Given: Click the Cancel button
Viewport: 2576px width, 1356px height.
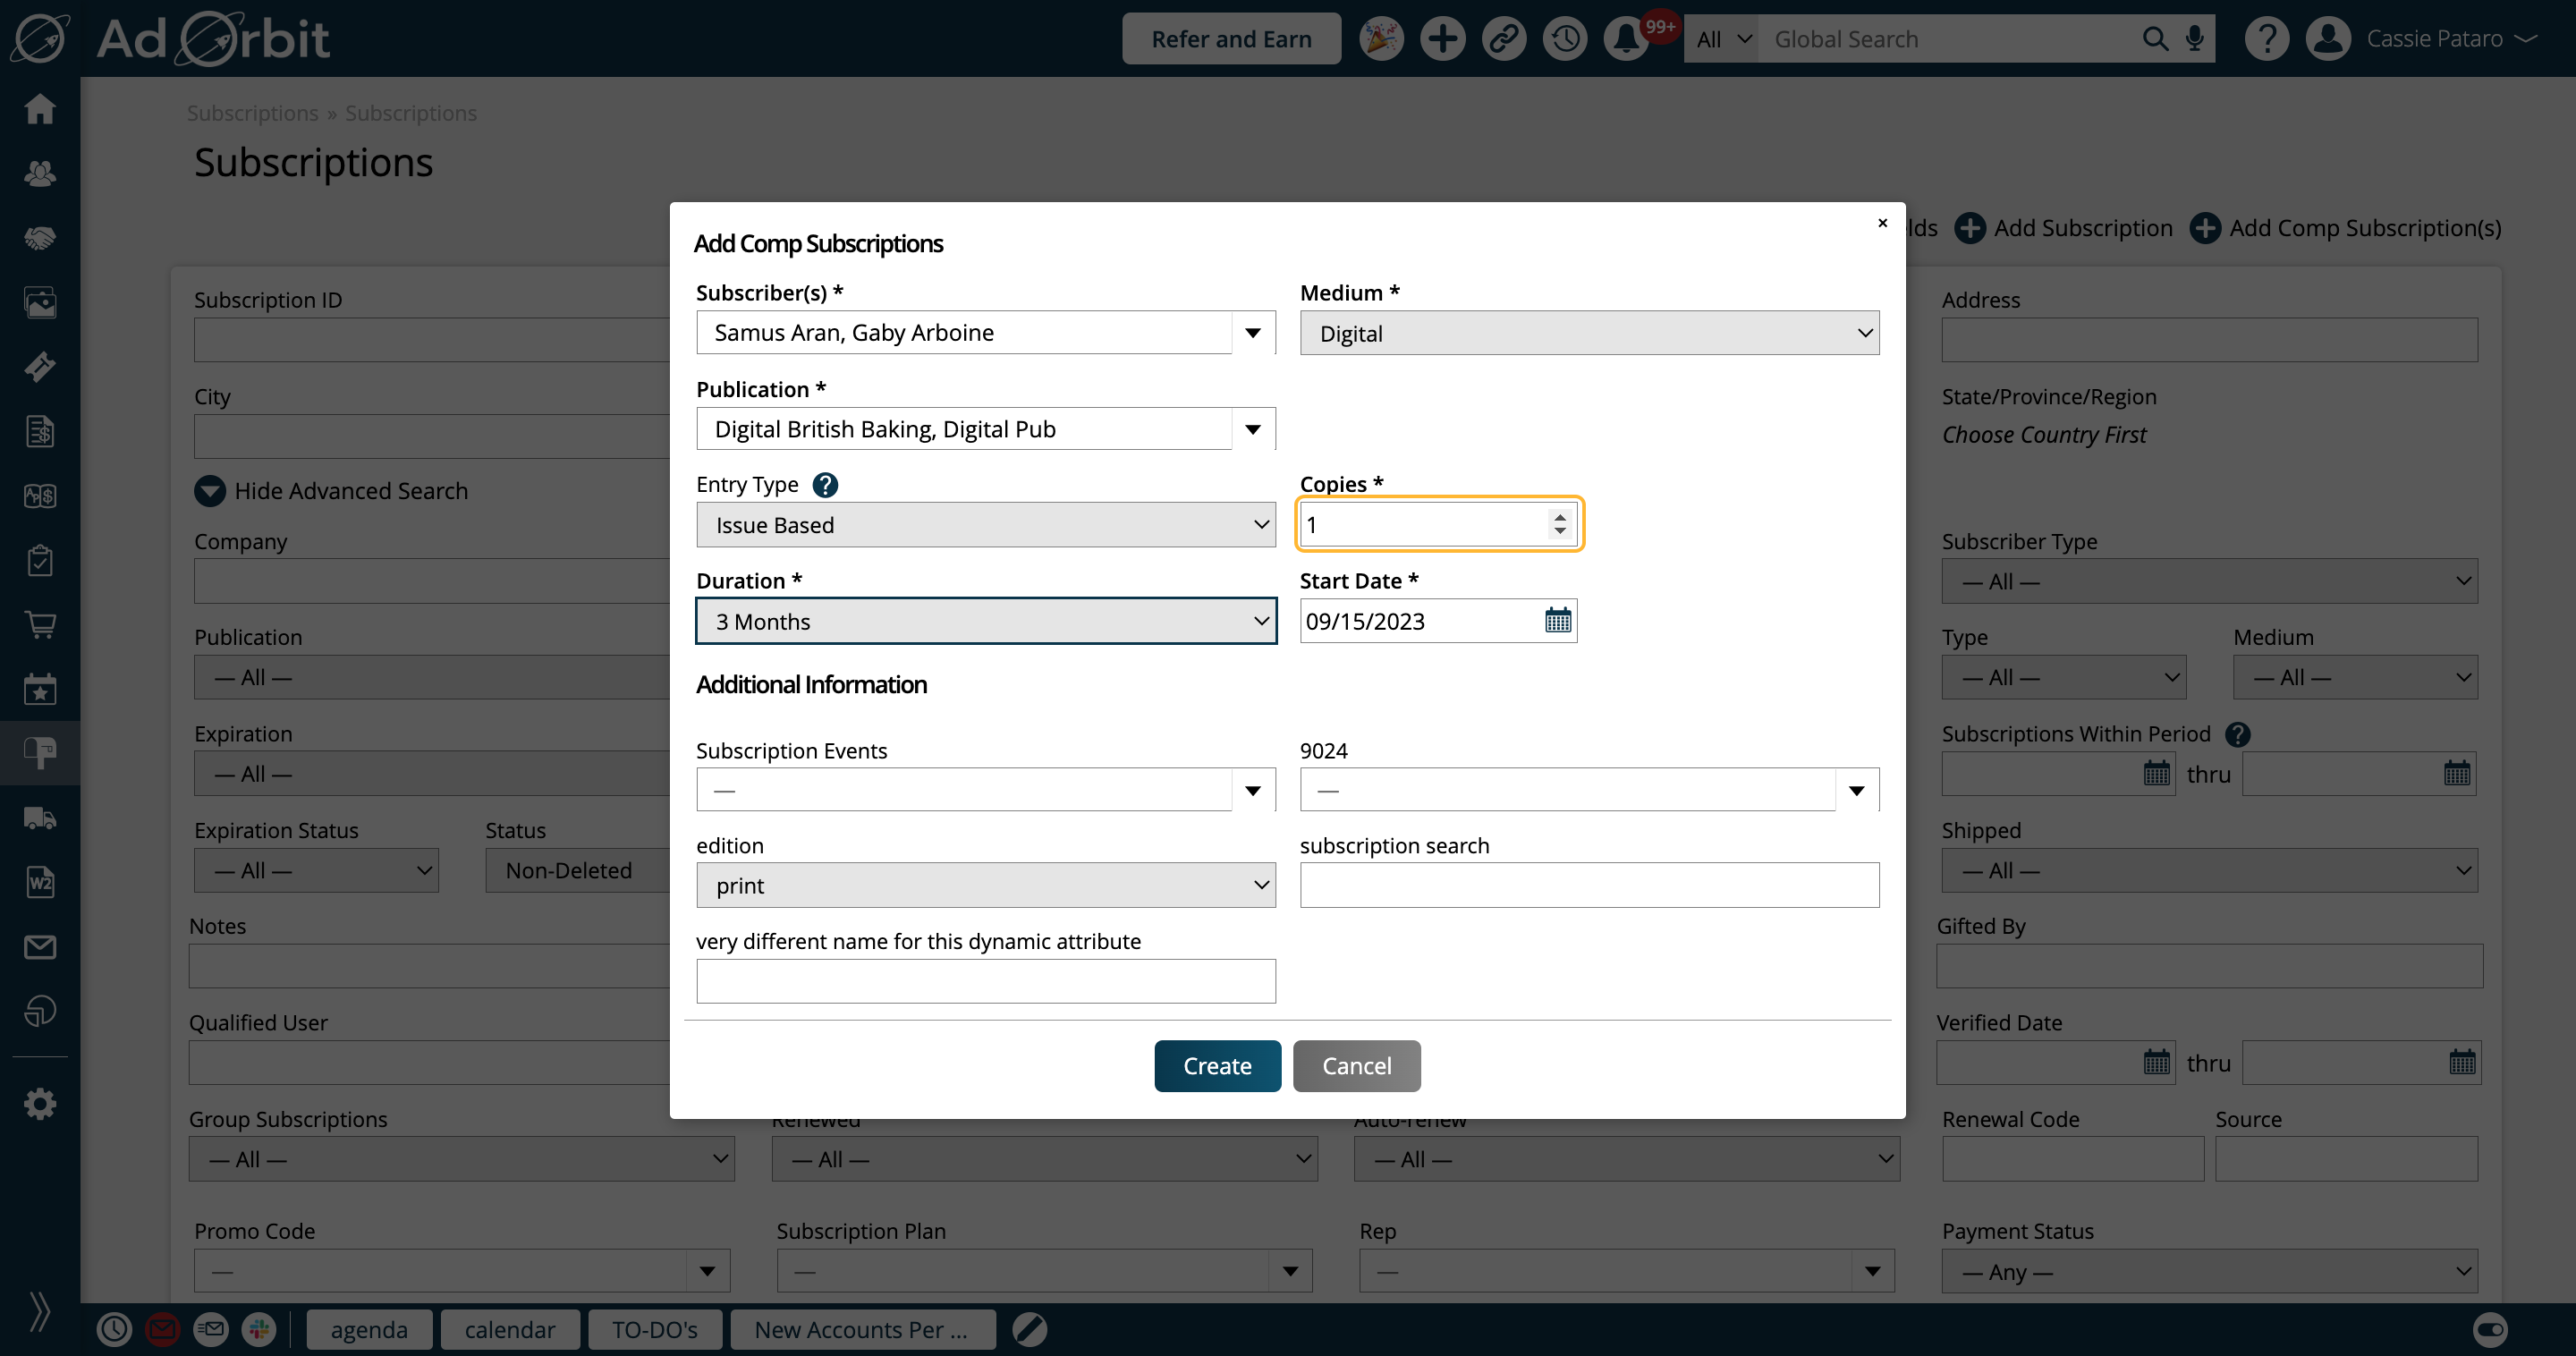Looking at the screenshot, I should tap(1356, 1066).
